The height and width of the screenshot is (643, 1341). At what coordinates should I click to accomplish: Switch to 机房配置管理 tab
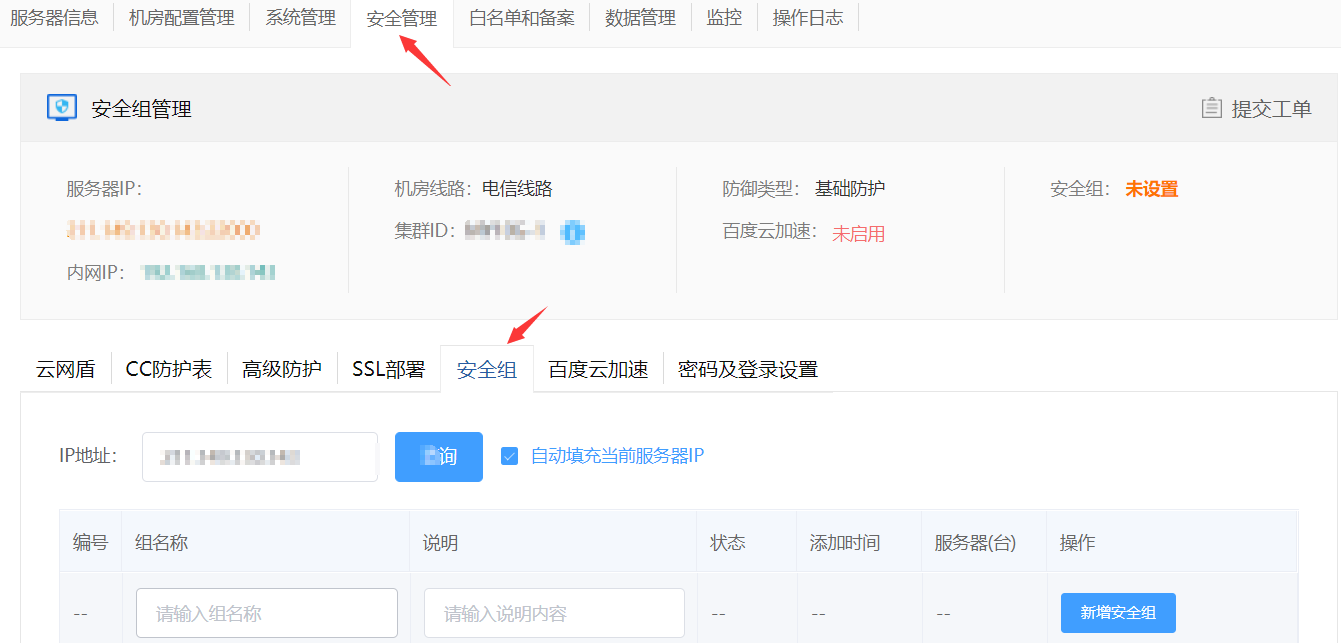click(181, 18)
